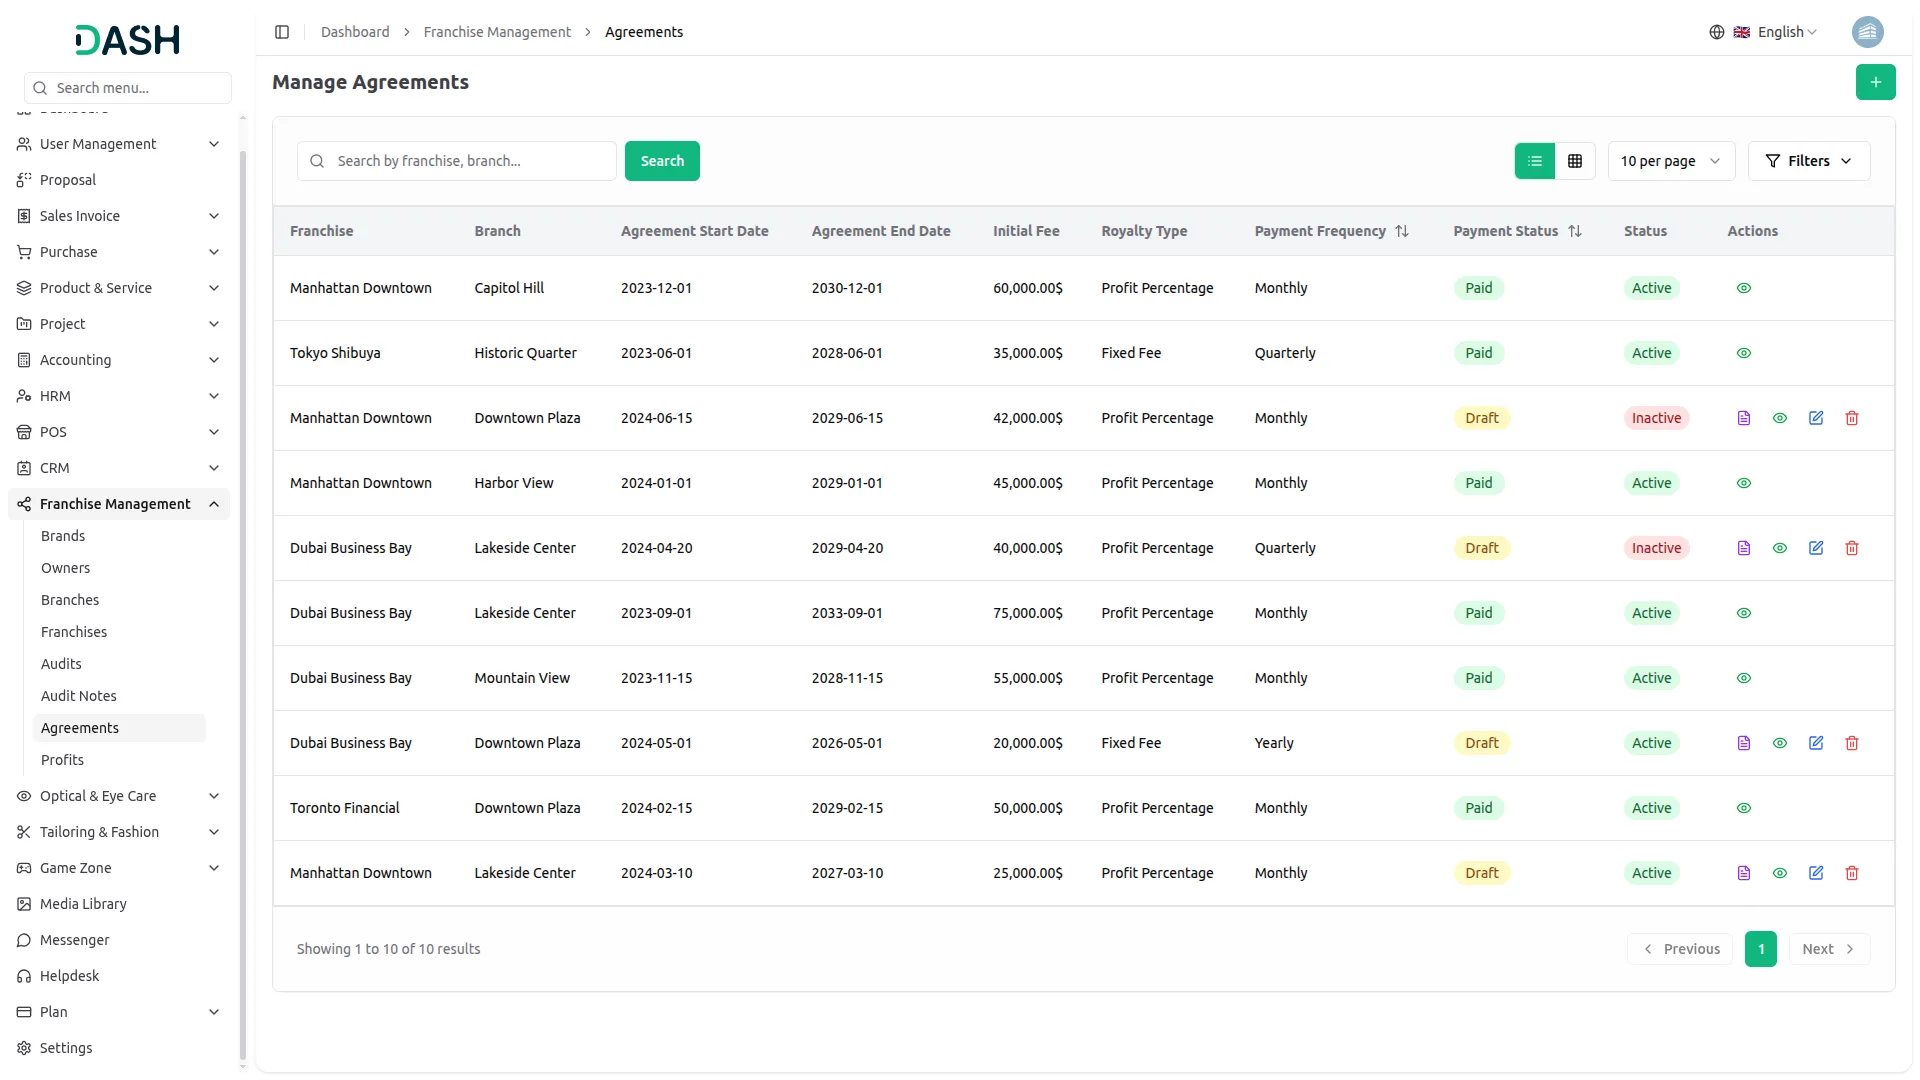1920x1080 pixels.
Task: Expand the Filters dropdown
Action: [1808, 161]
